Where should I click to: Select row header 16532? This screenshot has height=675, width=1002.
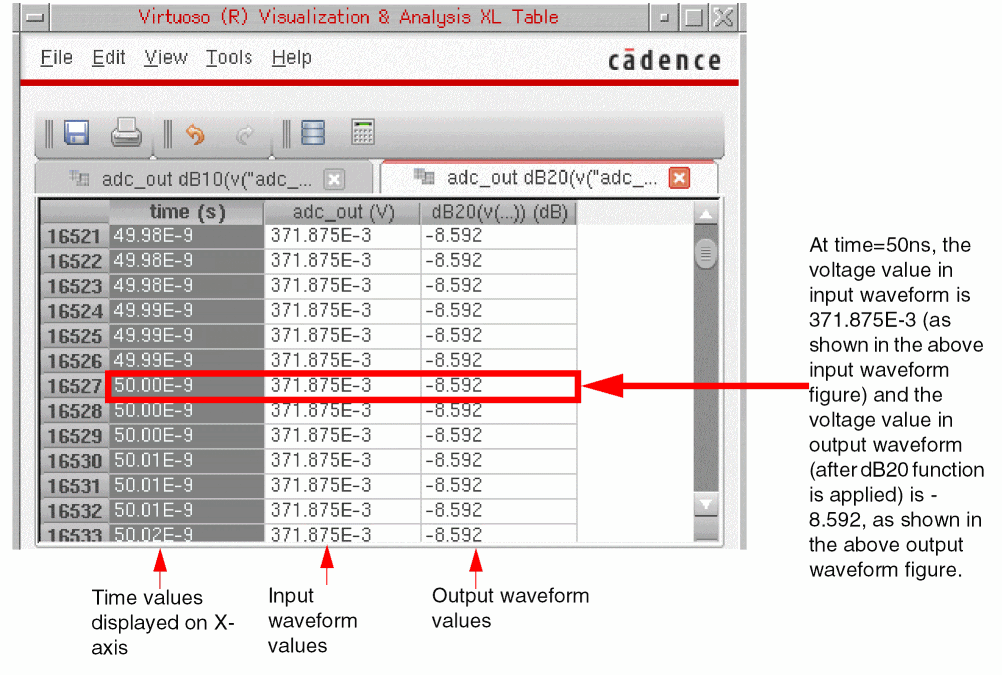click(x=74, y=511)
